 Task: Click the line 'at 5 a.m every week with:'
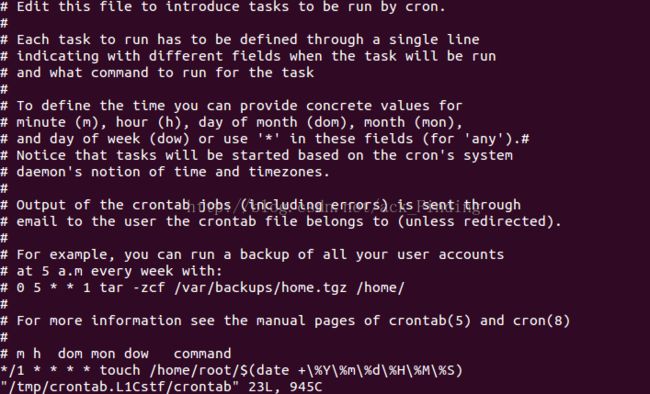tap(111, 271)
